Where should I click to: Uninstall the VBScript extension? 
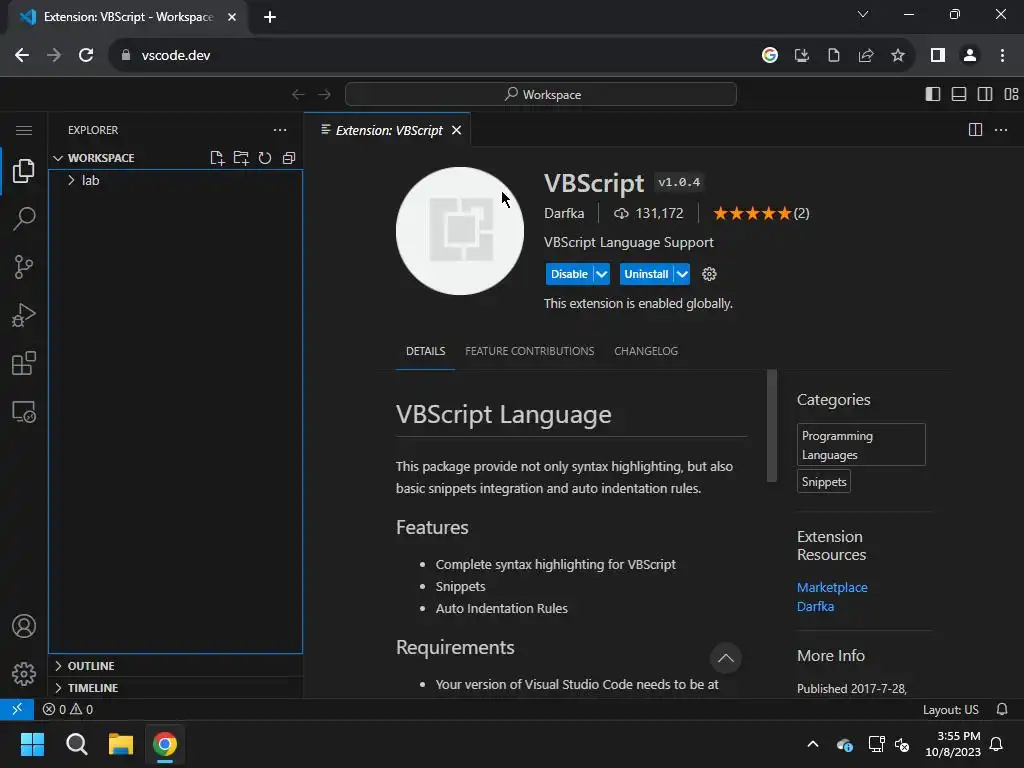(646, 274)
